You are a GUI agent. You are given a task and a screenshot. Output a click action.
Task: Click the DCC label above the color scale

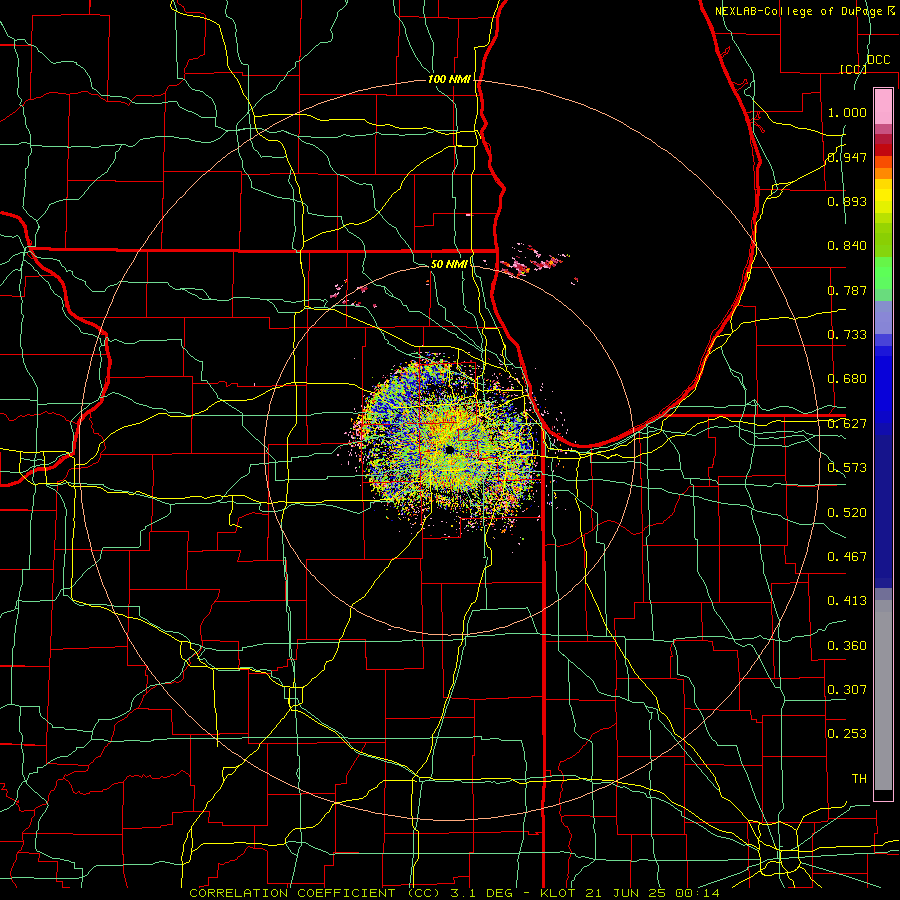878,60
